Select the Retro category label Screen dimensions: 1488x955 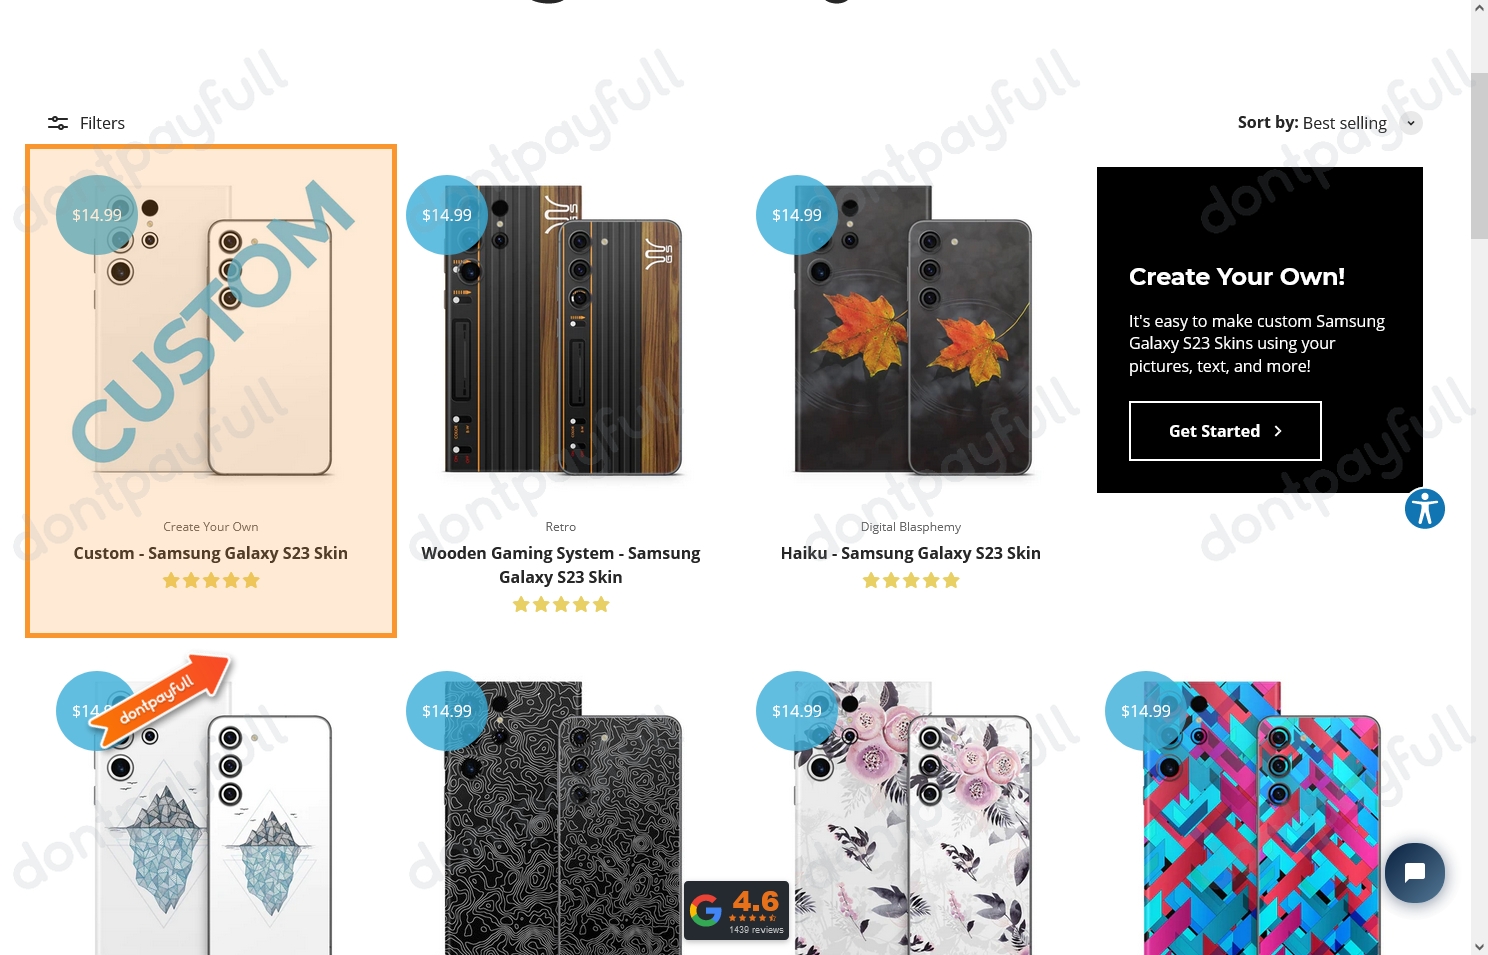click(x=561, y=527)
